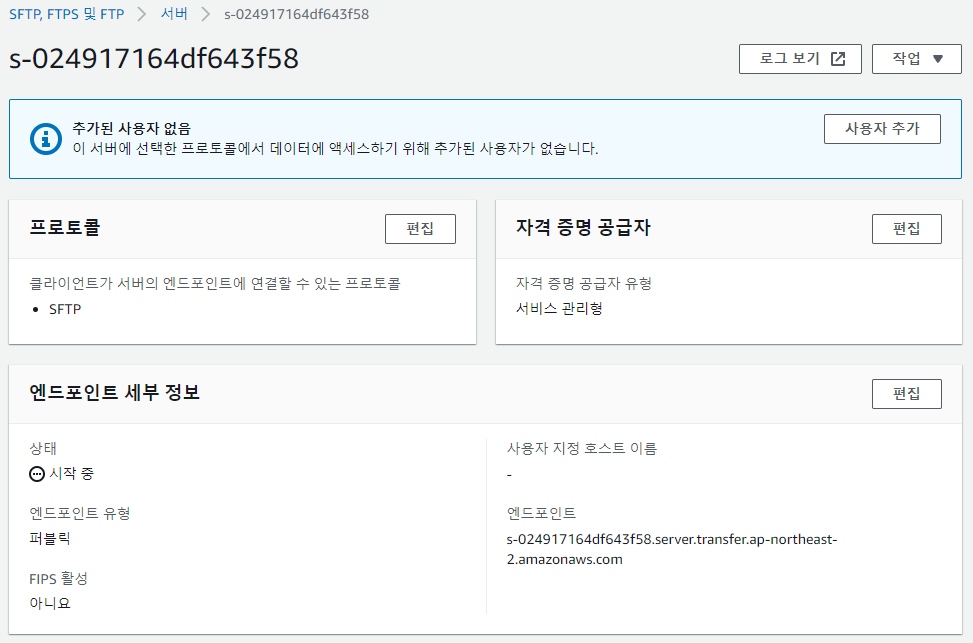Viewport: 973px width, 643px height.
Task: Add a user with 사용자 추가 button
Action: click(x=882, y=129)
